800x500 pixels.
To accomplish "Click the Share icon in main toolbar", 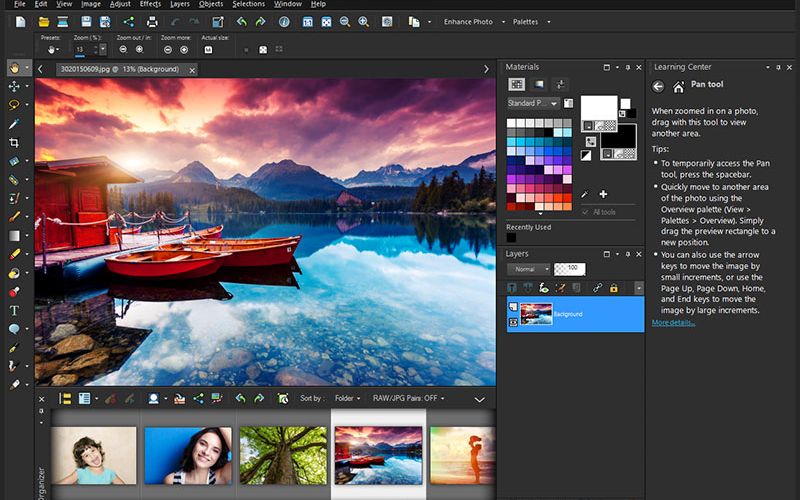I will pyautogui.click(x=129, y=22).
